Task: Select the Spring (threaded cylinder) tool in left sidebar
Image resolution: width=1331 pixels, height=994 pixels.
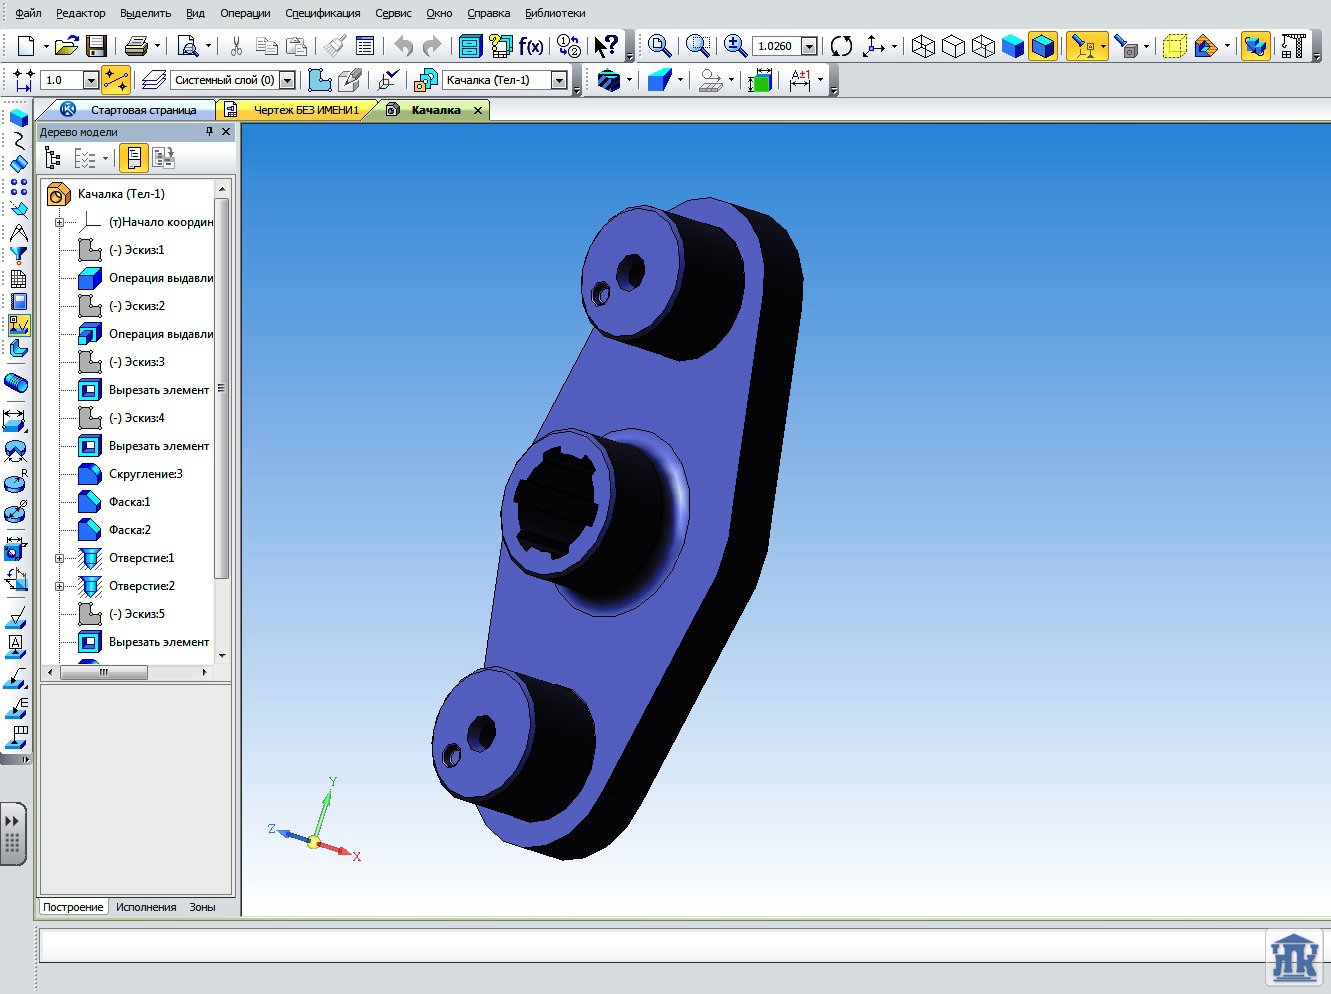Action: click(x=16, y=383)
